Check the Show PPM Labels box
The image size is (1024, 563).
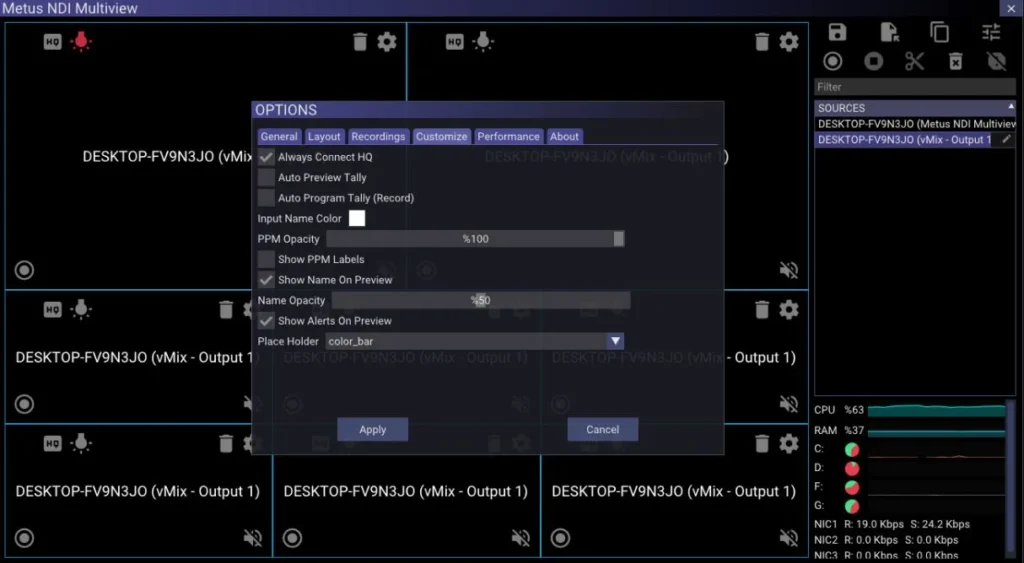pyautogui.click(x=266, y=259)
